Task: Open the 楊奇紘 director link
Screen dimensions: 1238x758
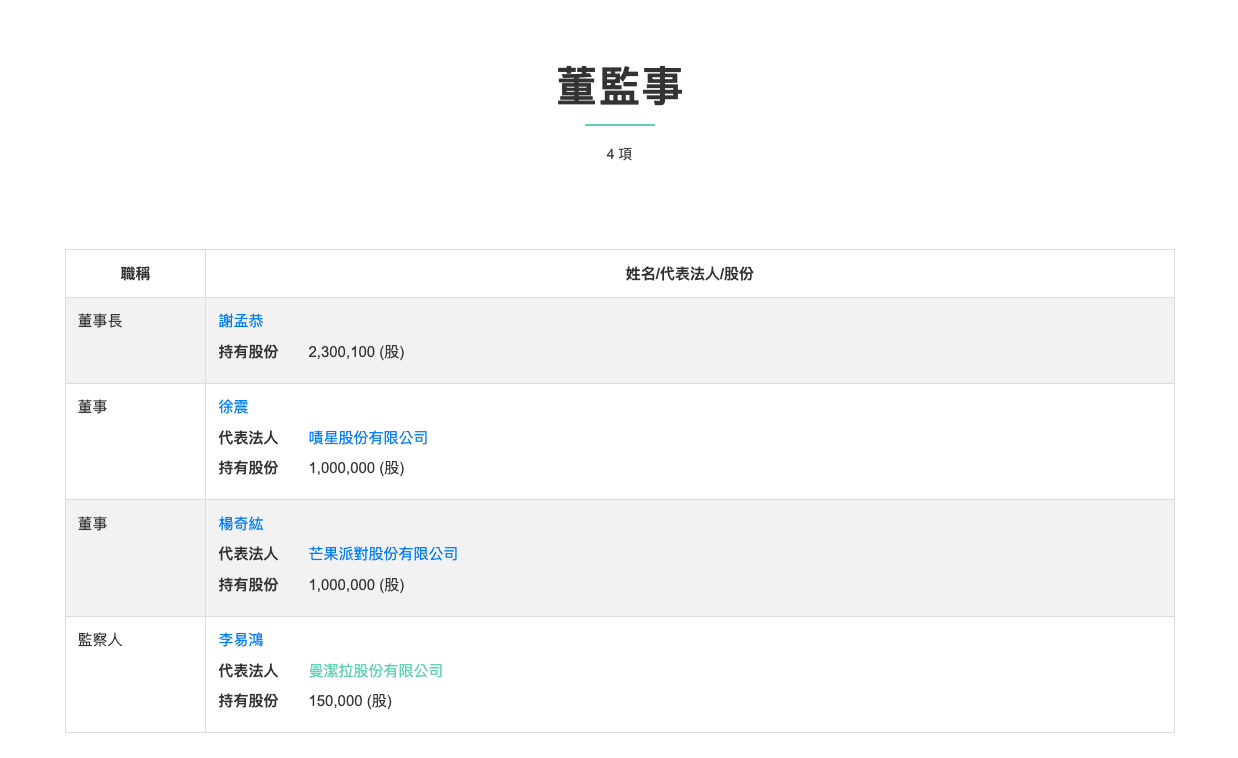Action: 241,524
